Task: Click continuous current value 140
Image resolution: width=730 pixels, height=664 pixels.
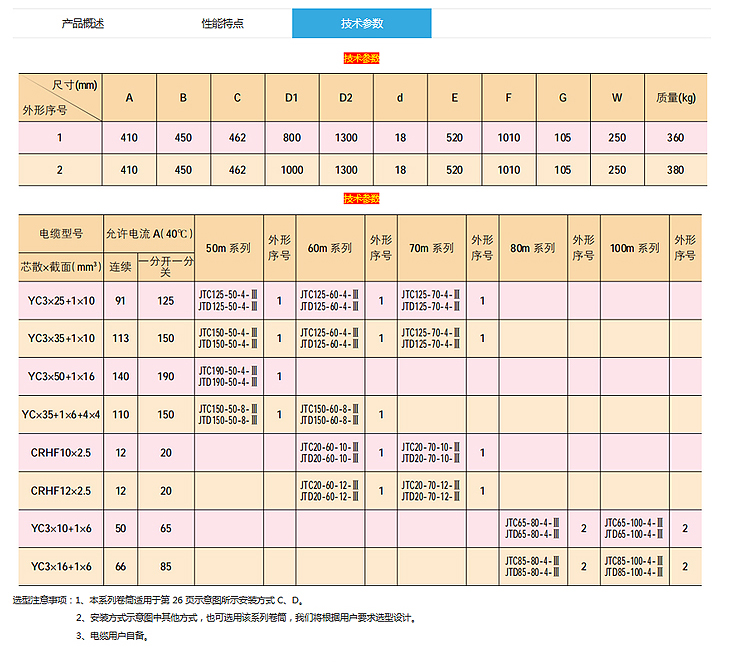Action: pyautogui.click(x=121, y=376)
